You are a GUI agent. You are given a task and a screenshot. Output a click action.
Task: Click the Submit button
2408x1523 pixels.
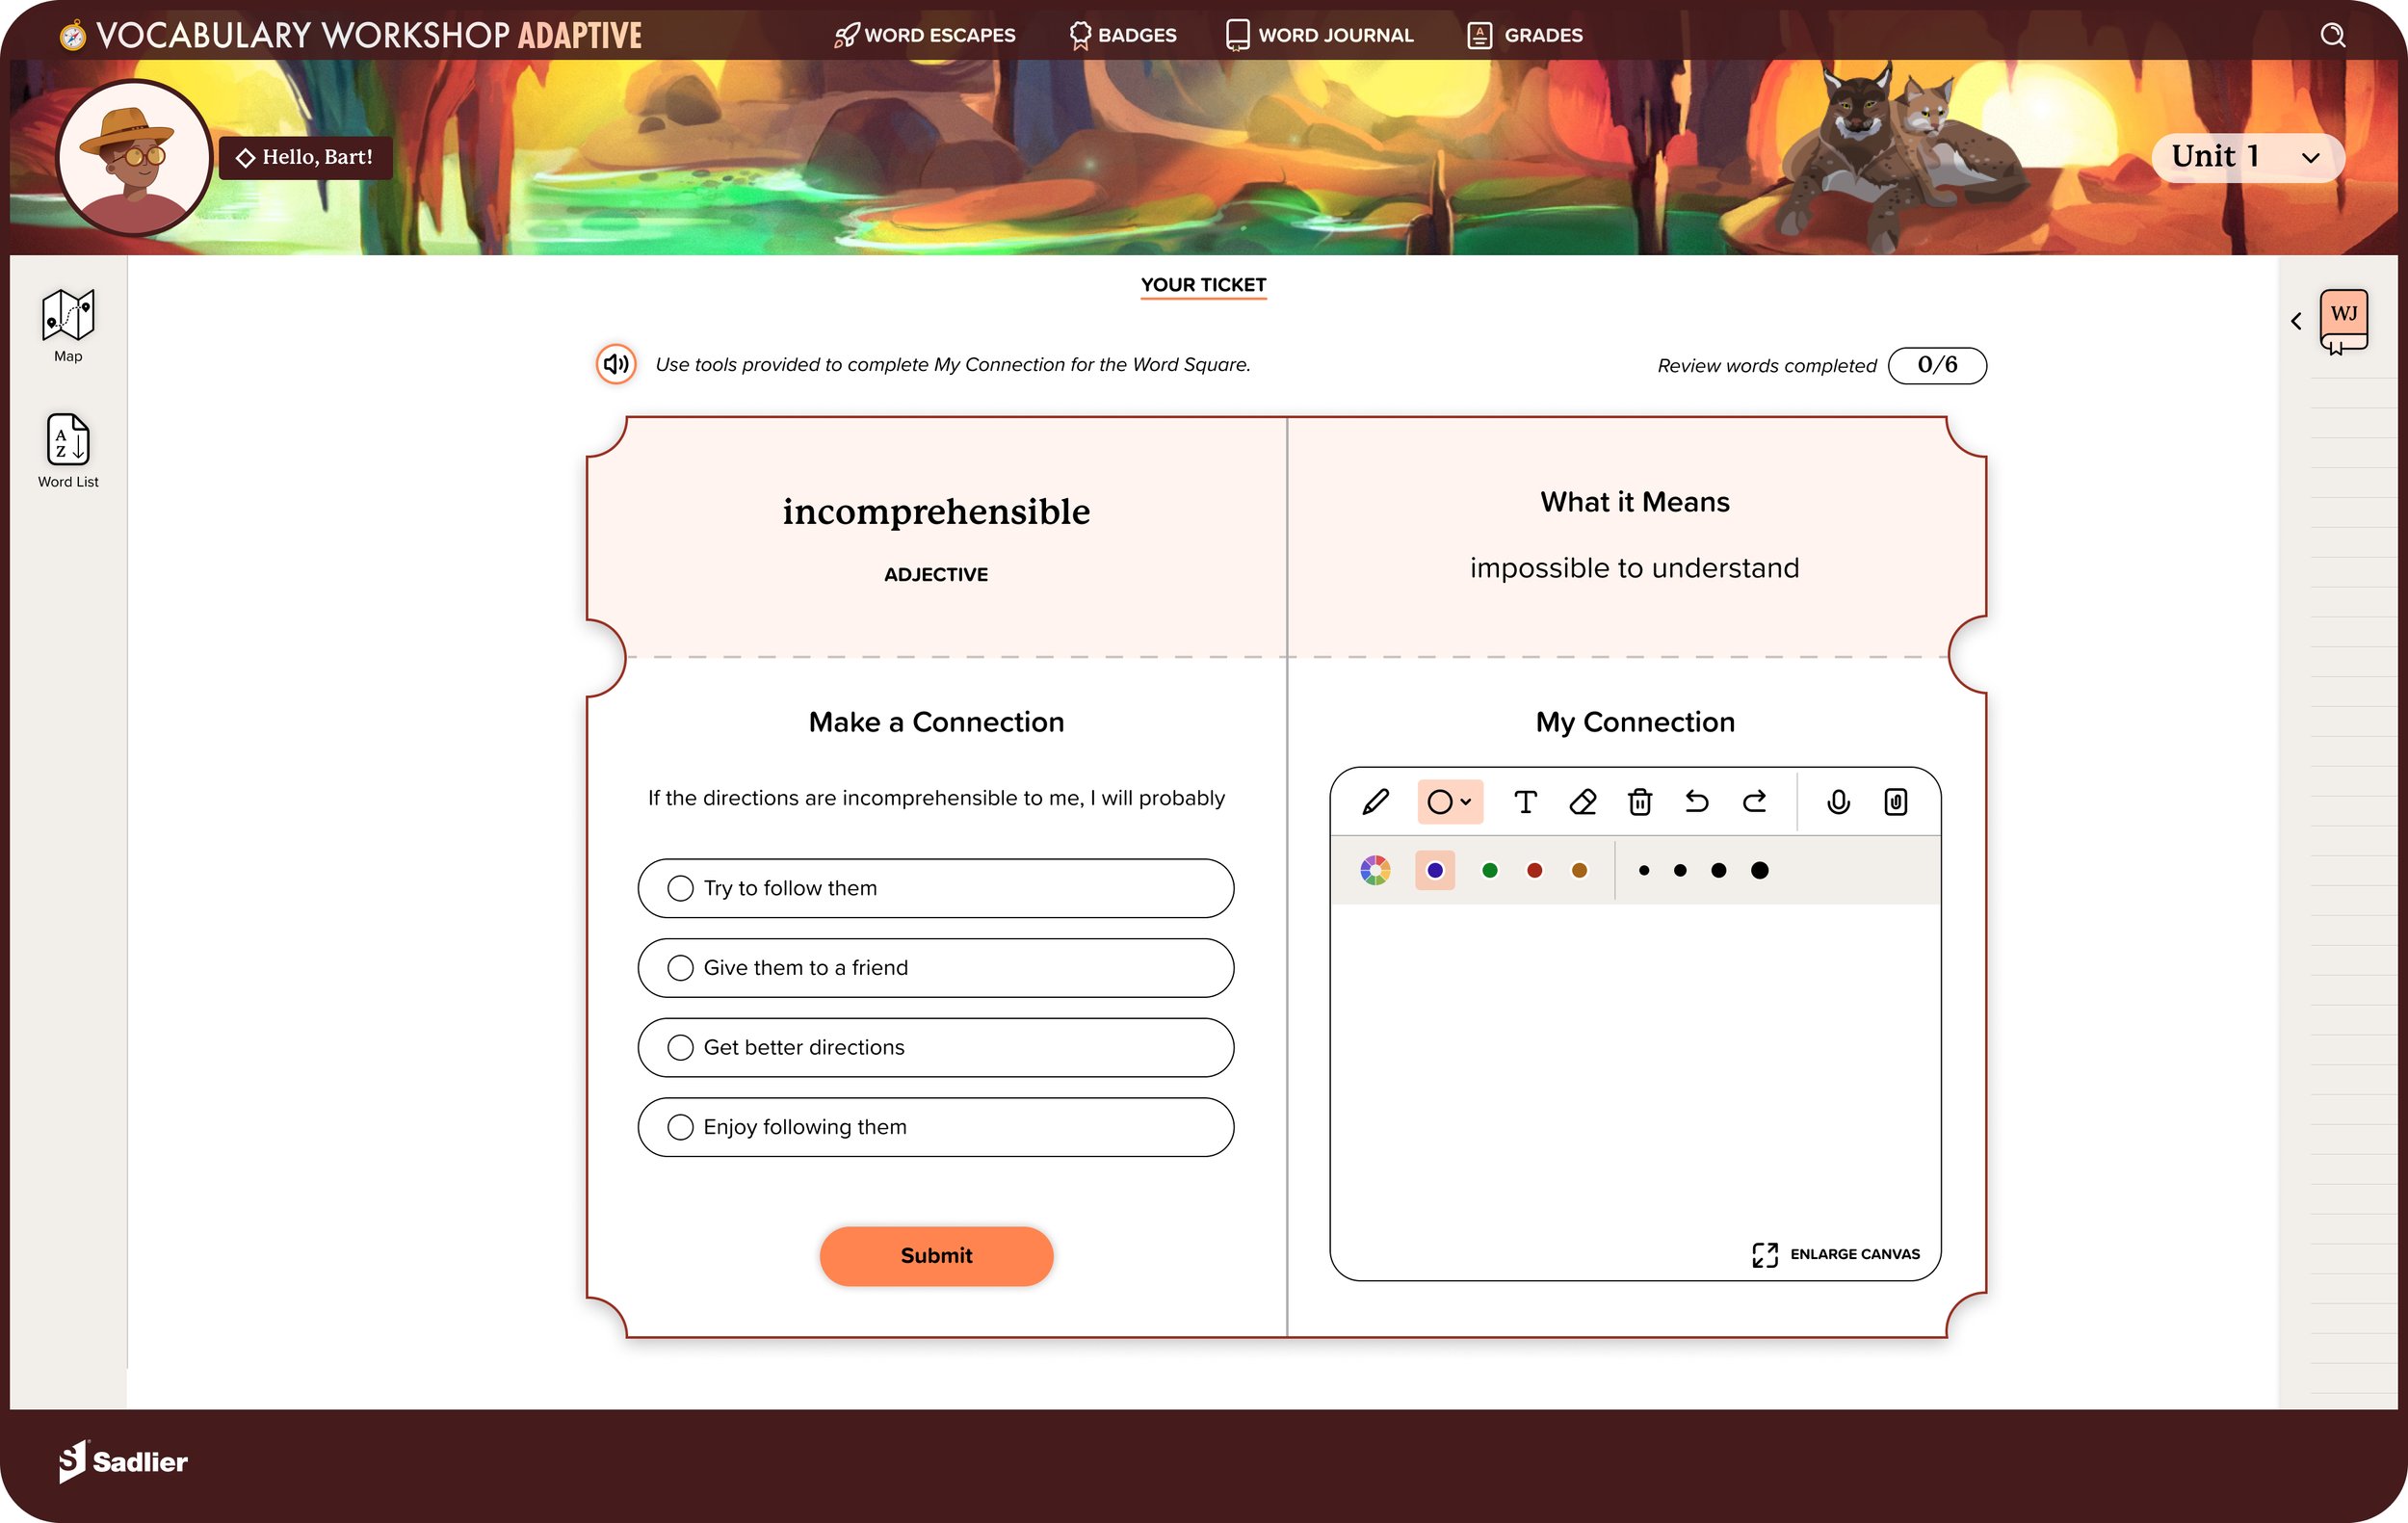[936, 1256]
